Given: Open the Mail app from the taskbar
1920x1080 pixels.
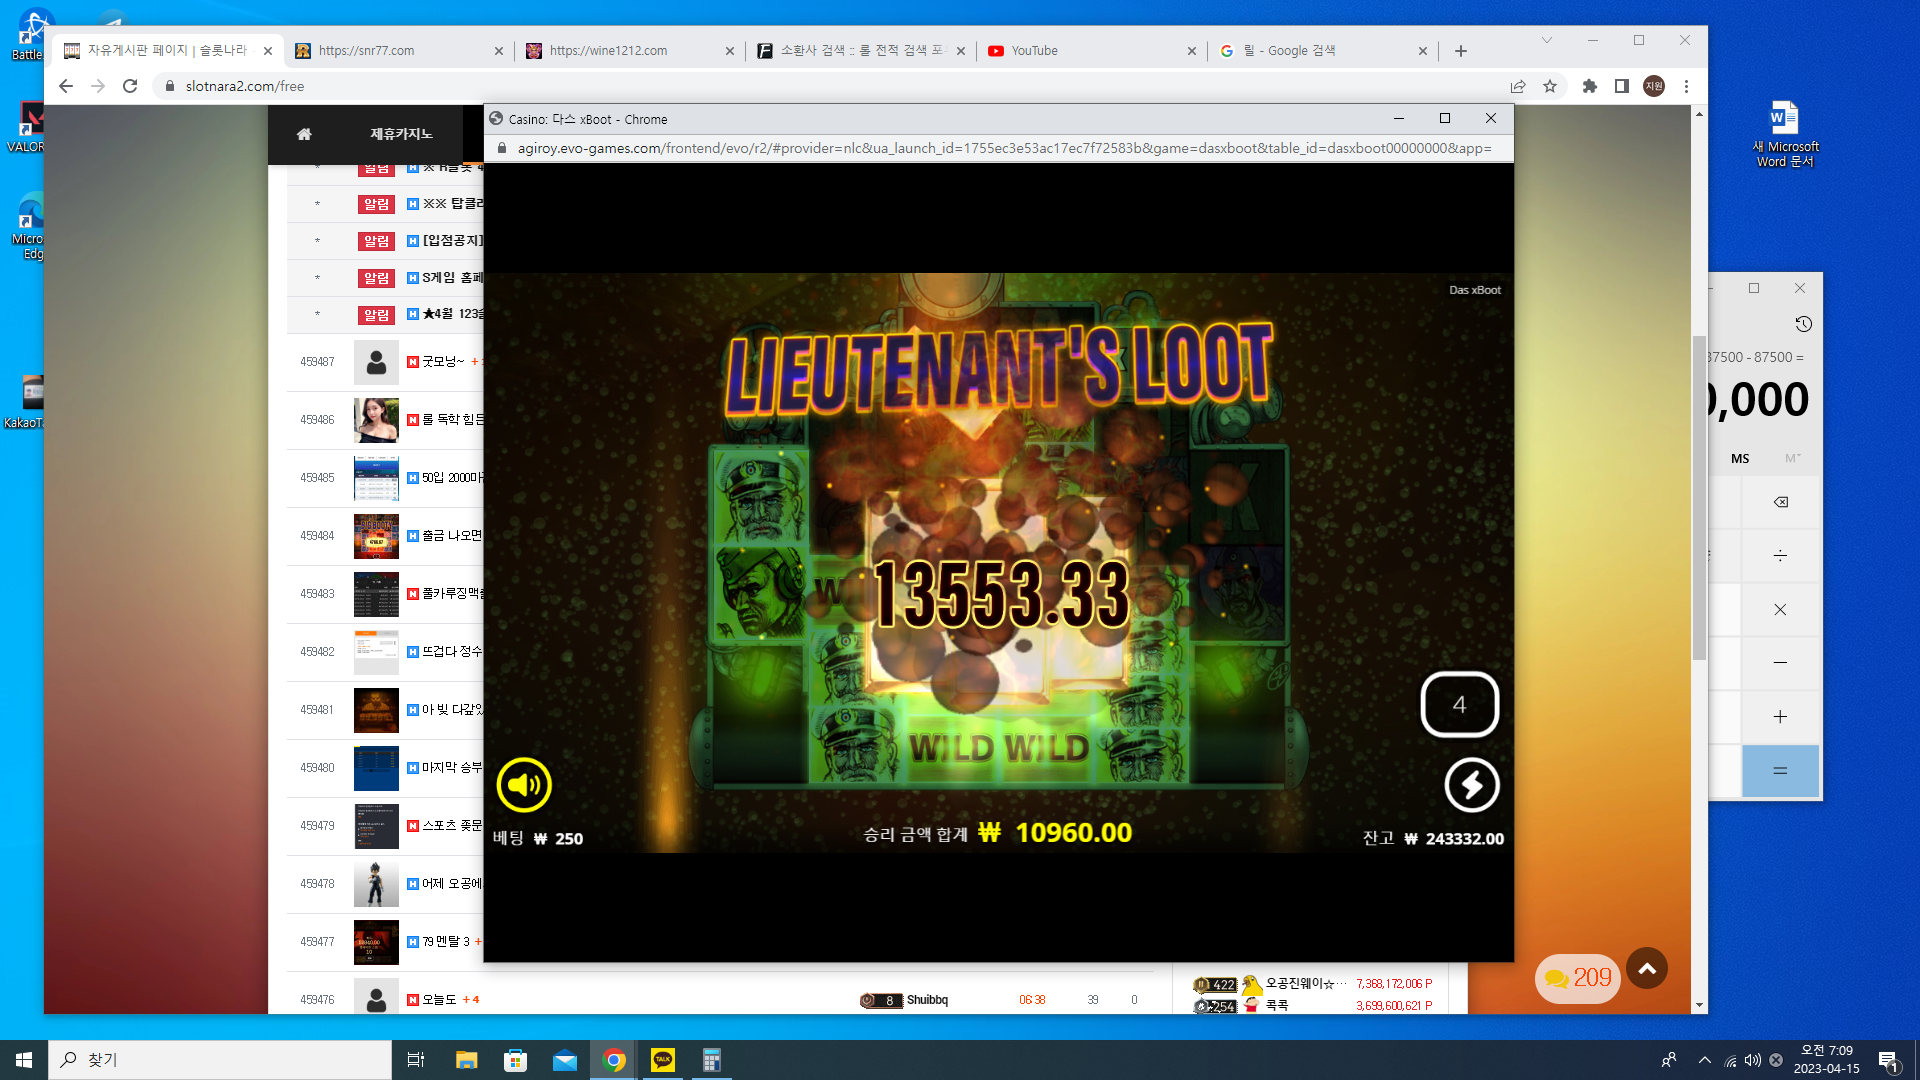Looking at the screenshot, I should click(x=565, y=1060).
